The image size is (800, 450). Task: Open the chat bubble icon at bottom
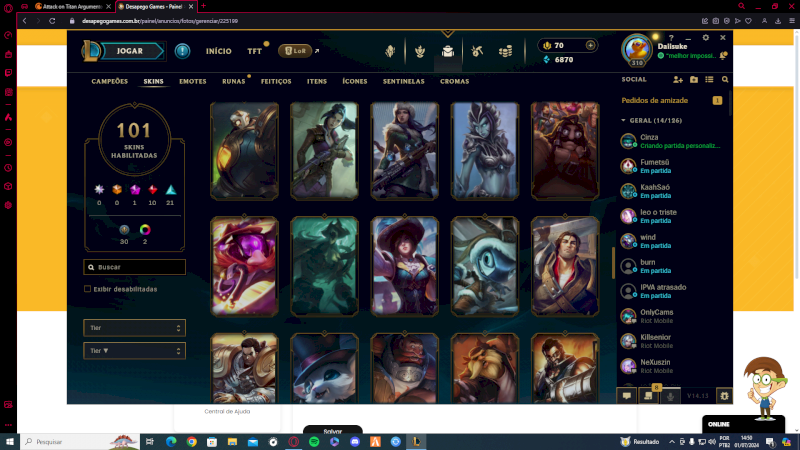click(627, 396)
